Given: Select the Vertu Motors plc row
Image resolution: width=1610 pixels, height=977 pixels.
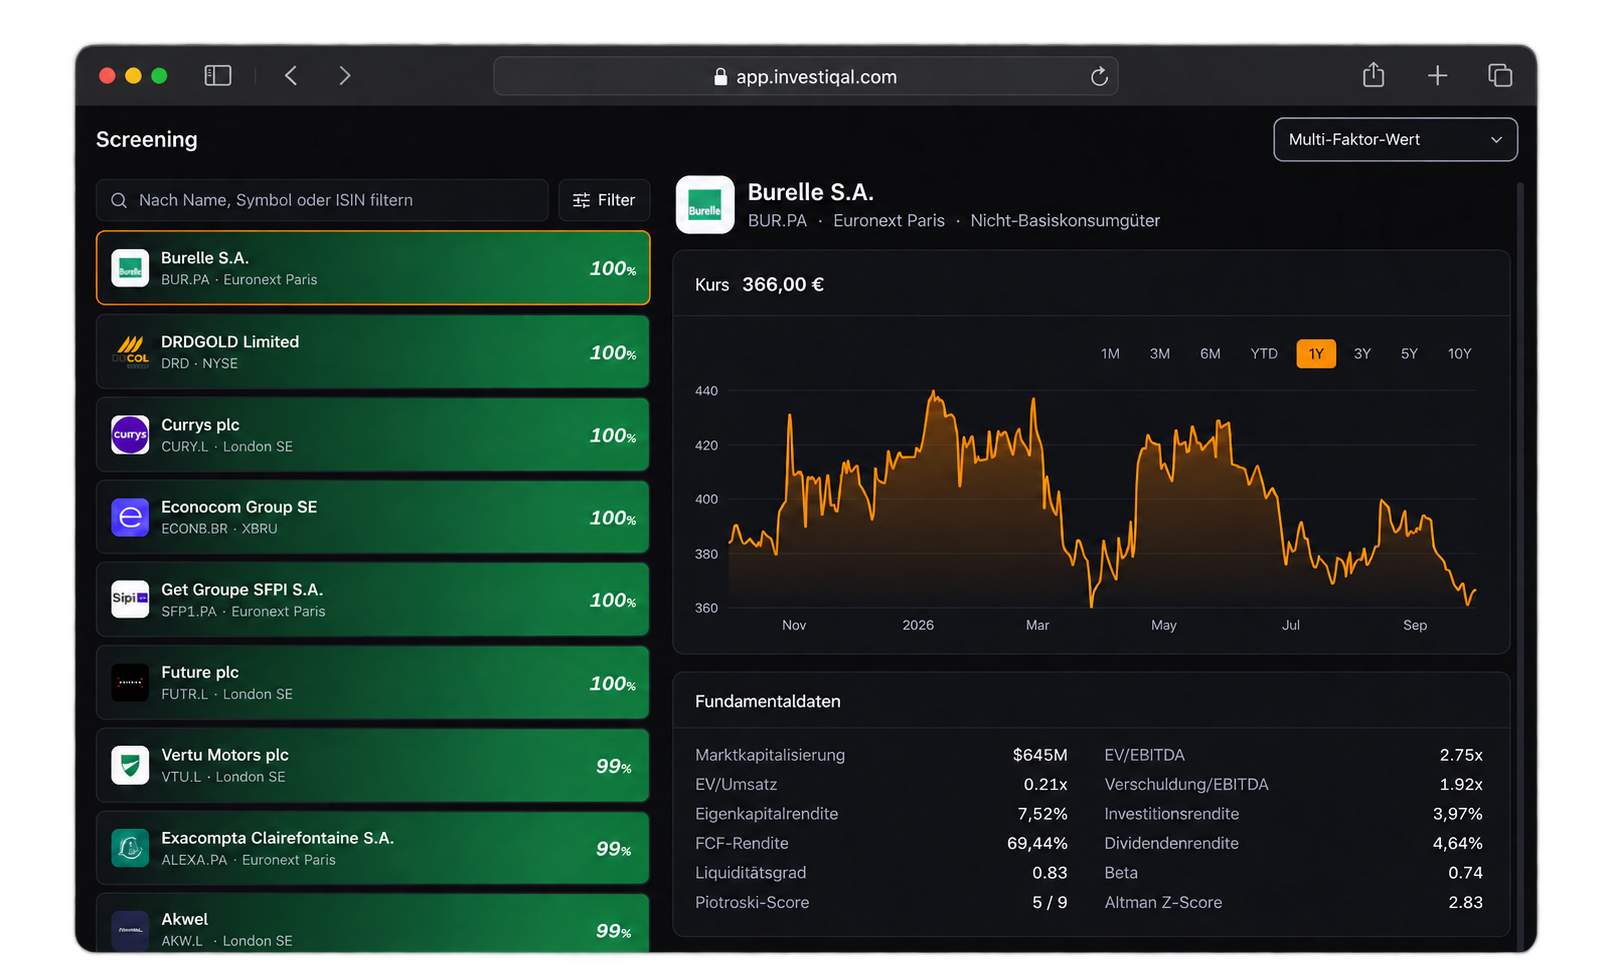Looking at the screenshot, I should [x=373, y=765].
